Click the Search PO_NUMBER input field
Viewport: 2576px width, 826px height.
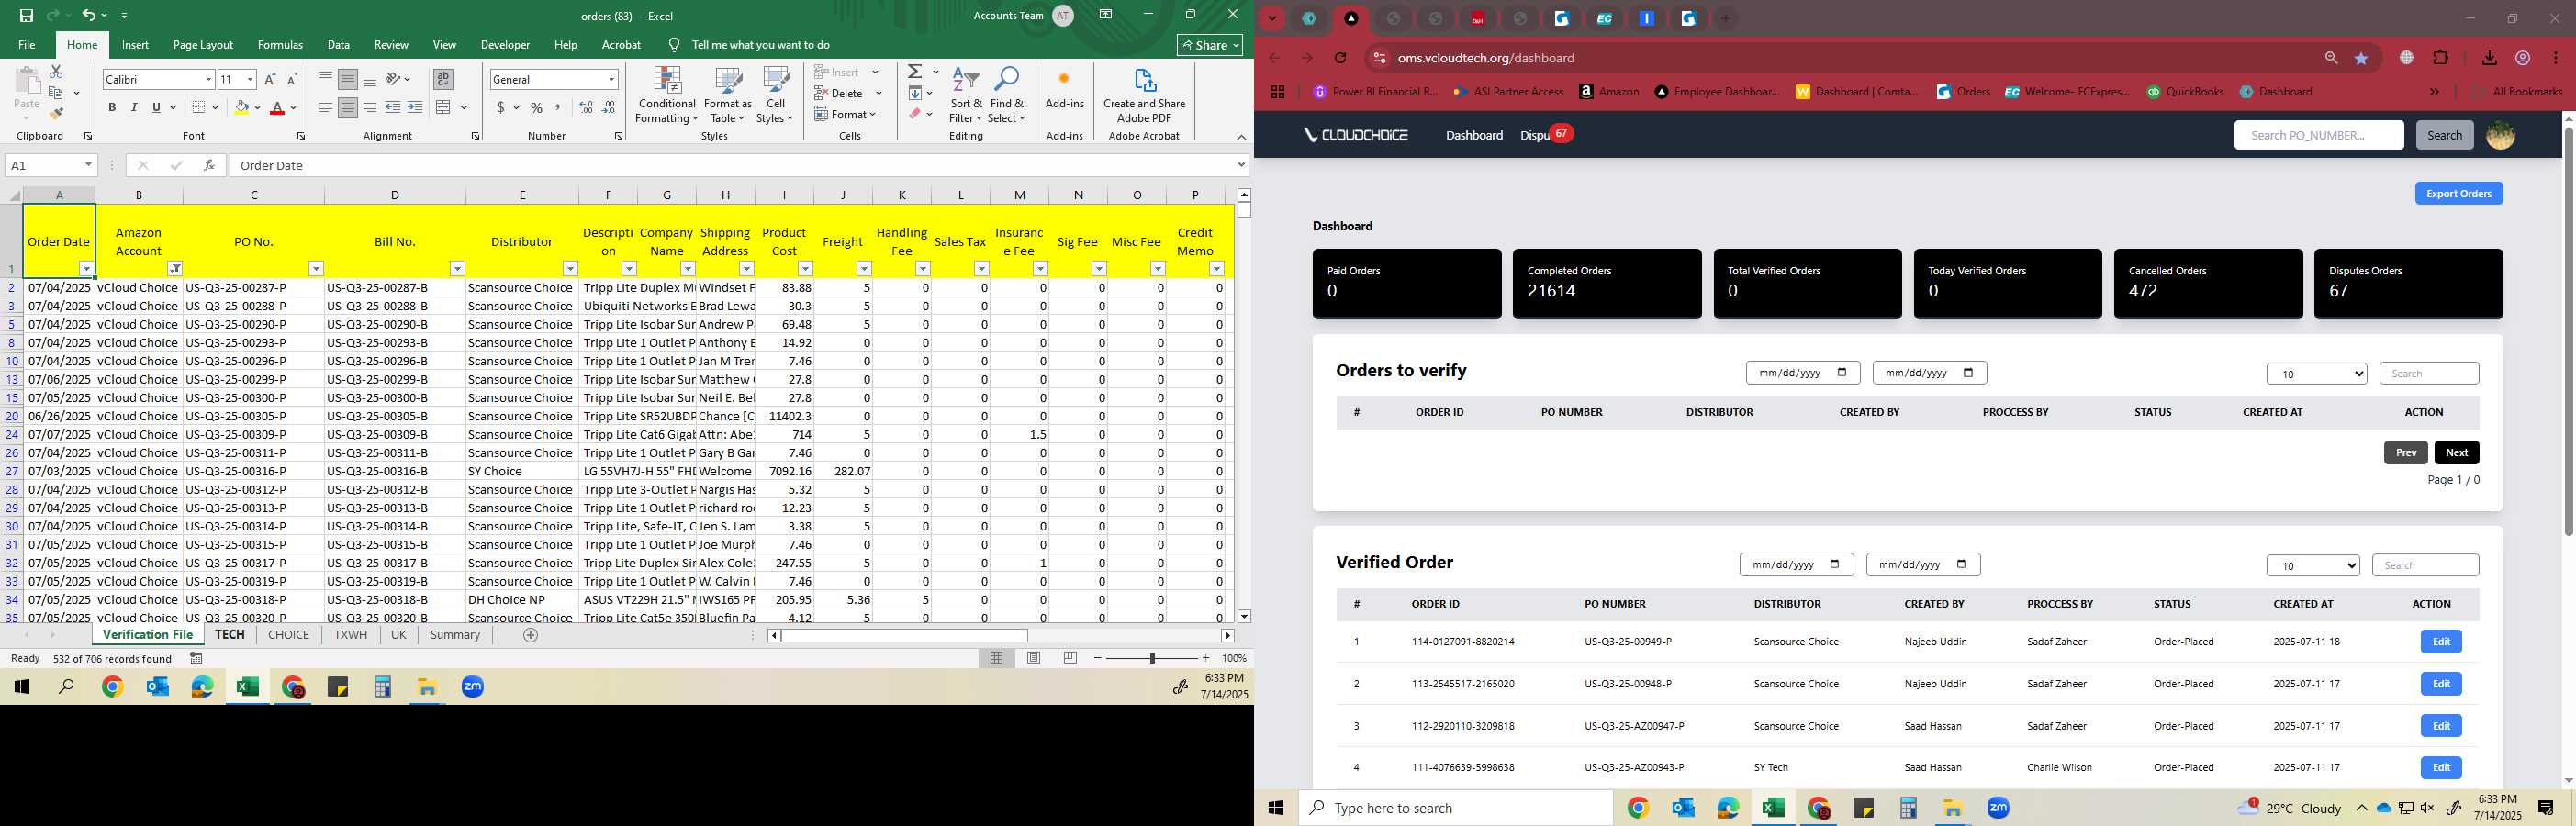pos(2318,135)
